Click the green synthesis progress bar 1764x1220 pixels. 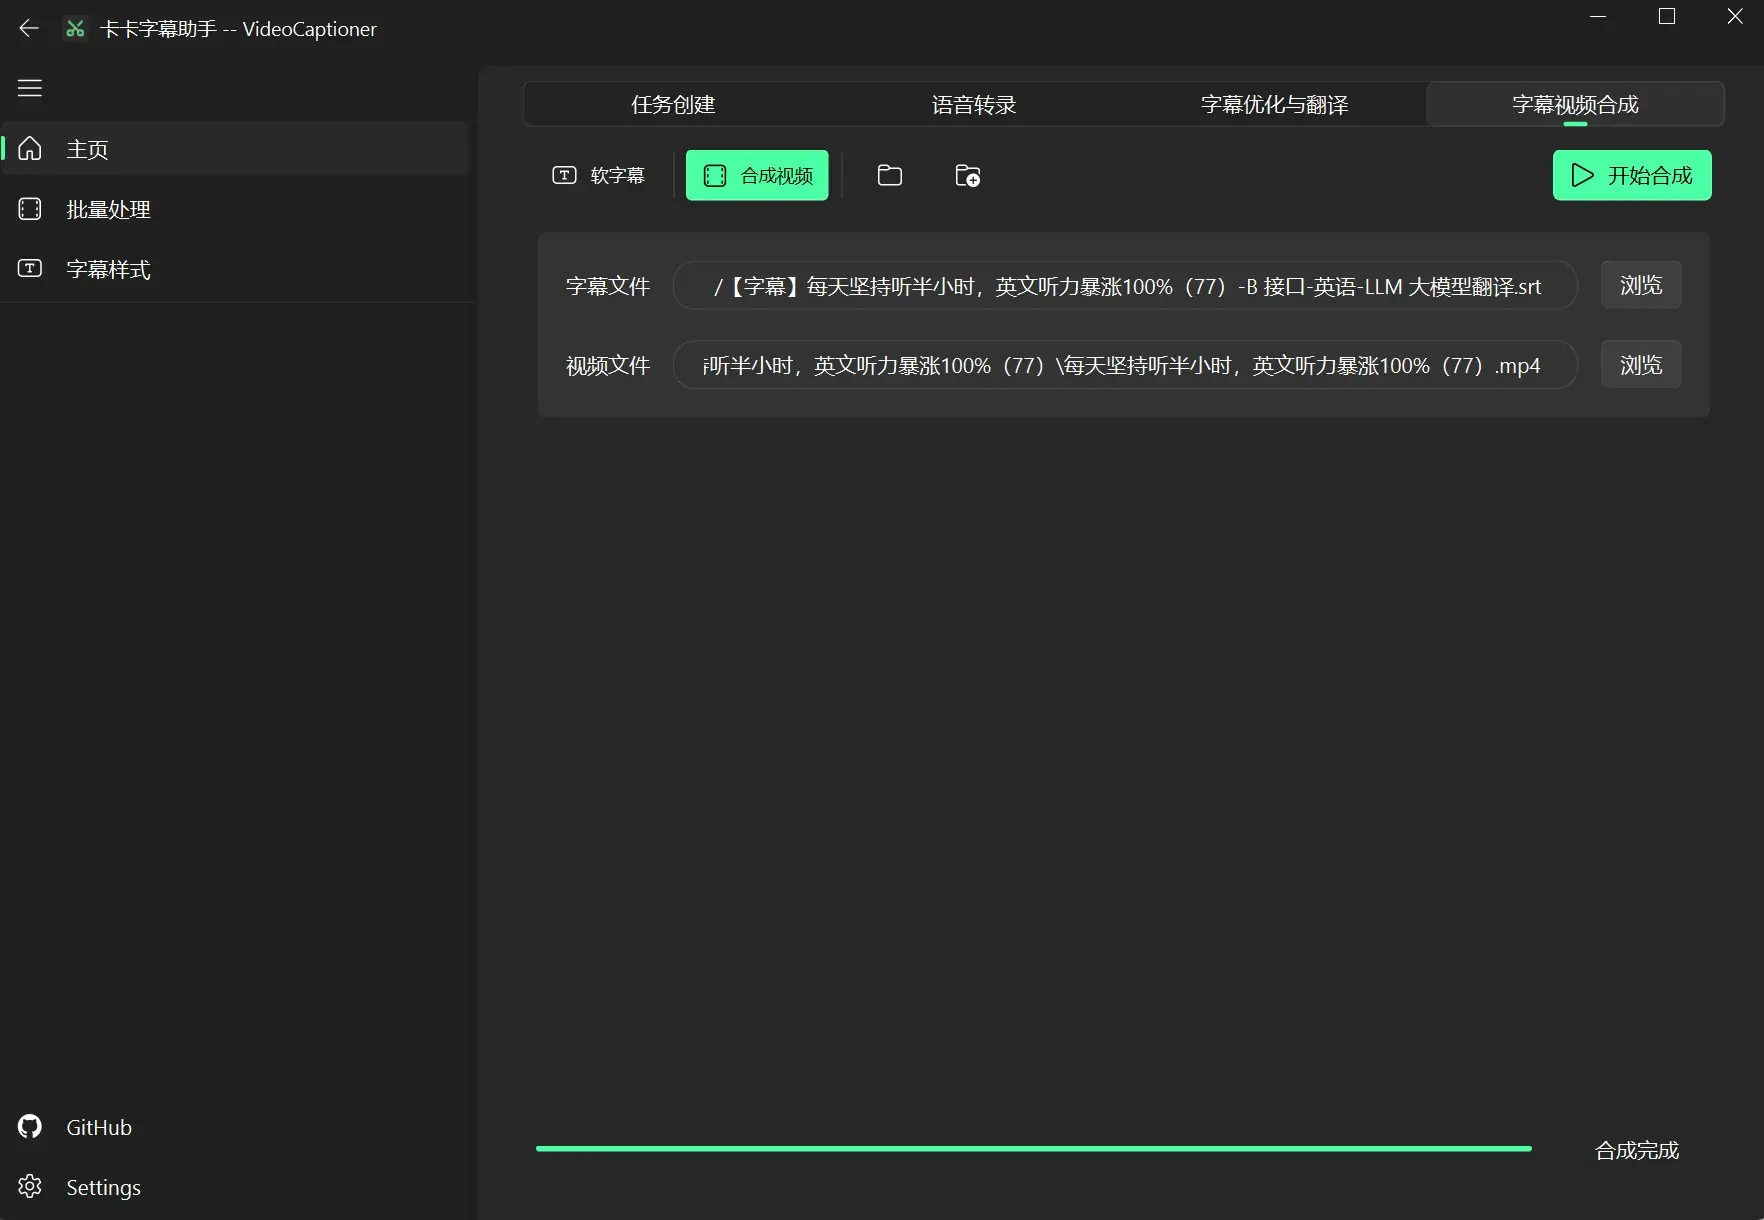[x=1033, y=1148]
